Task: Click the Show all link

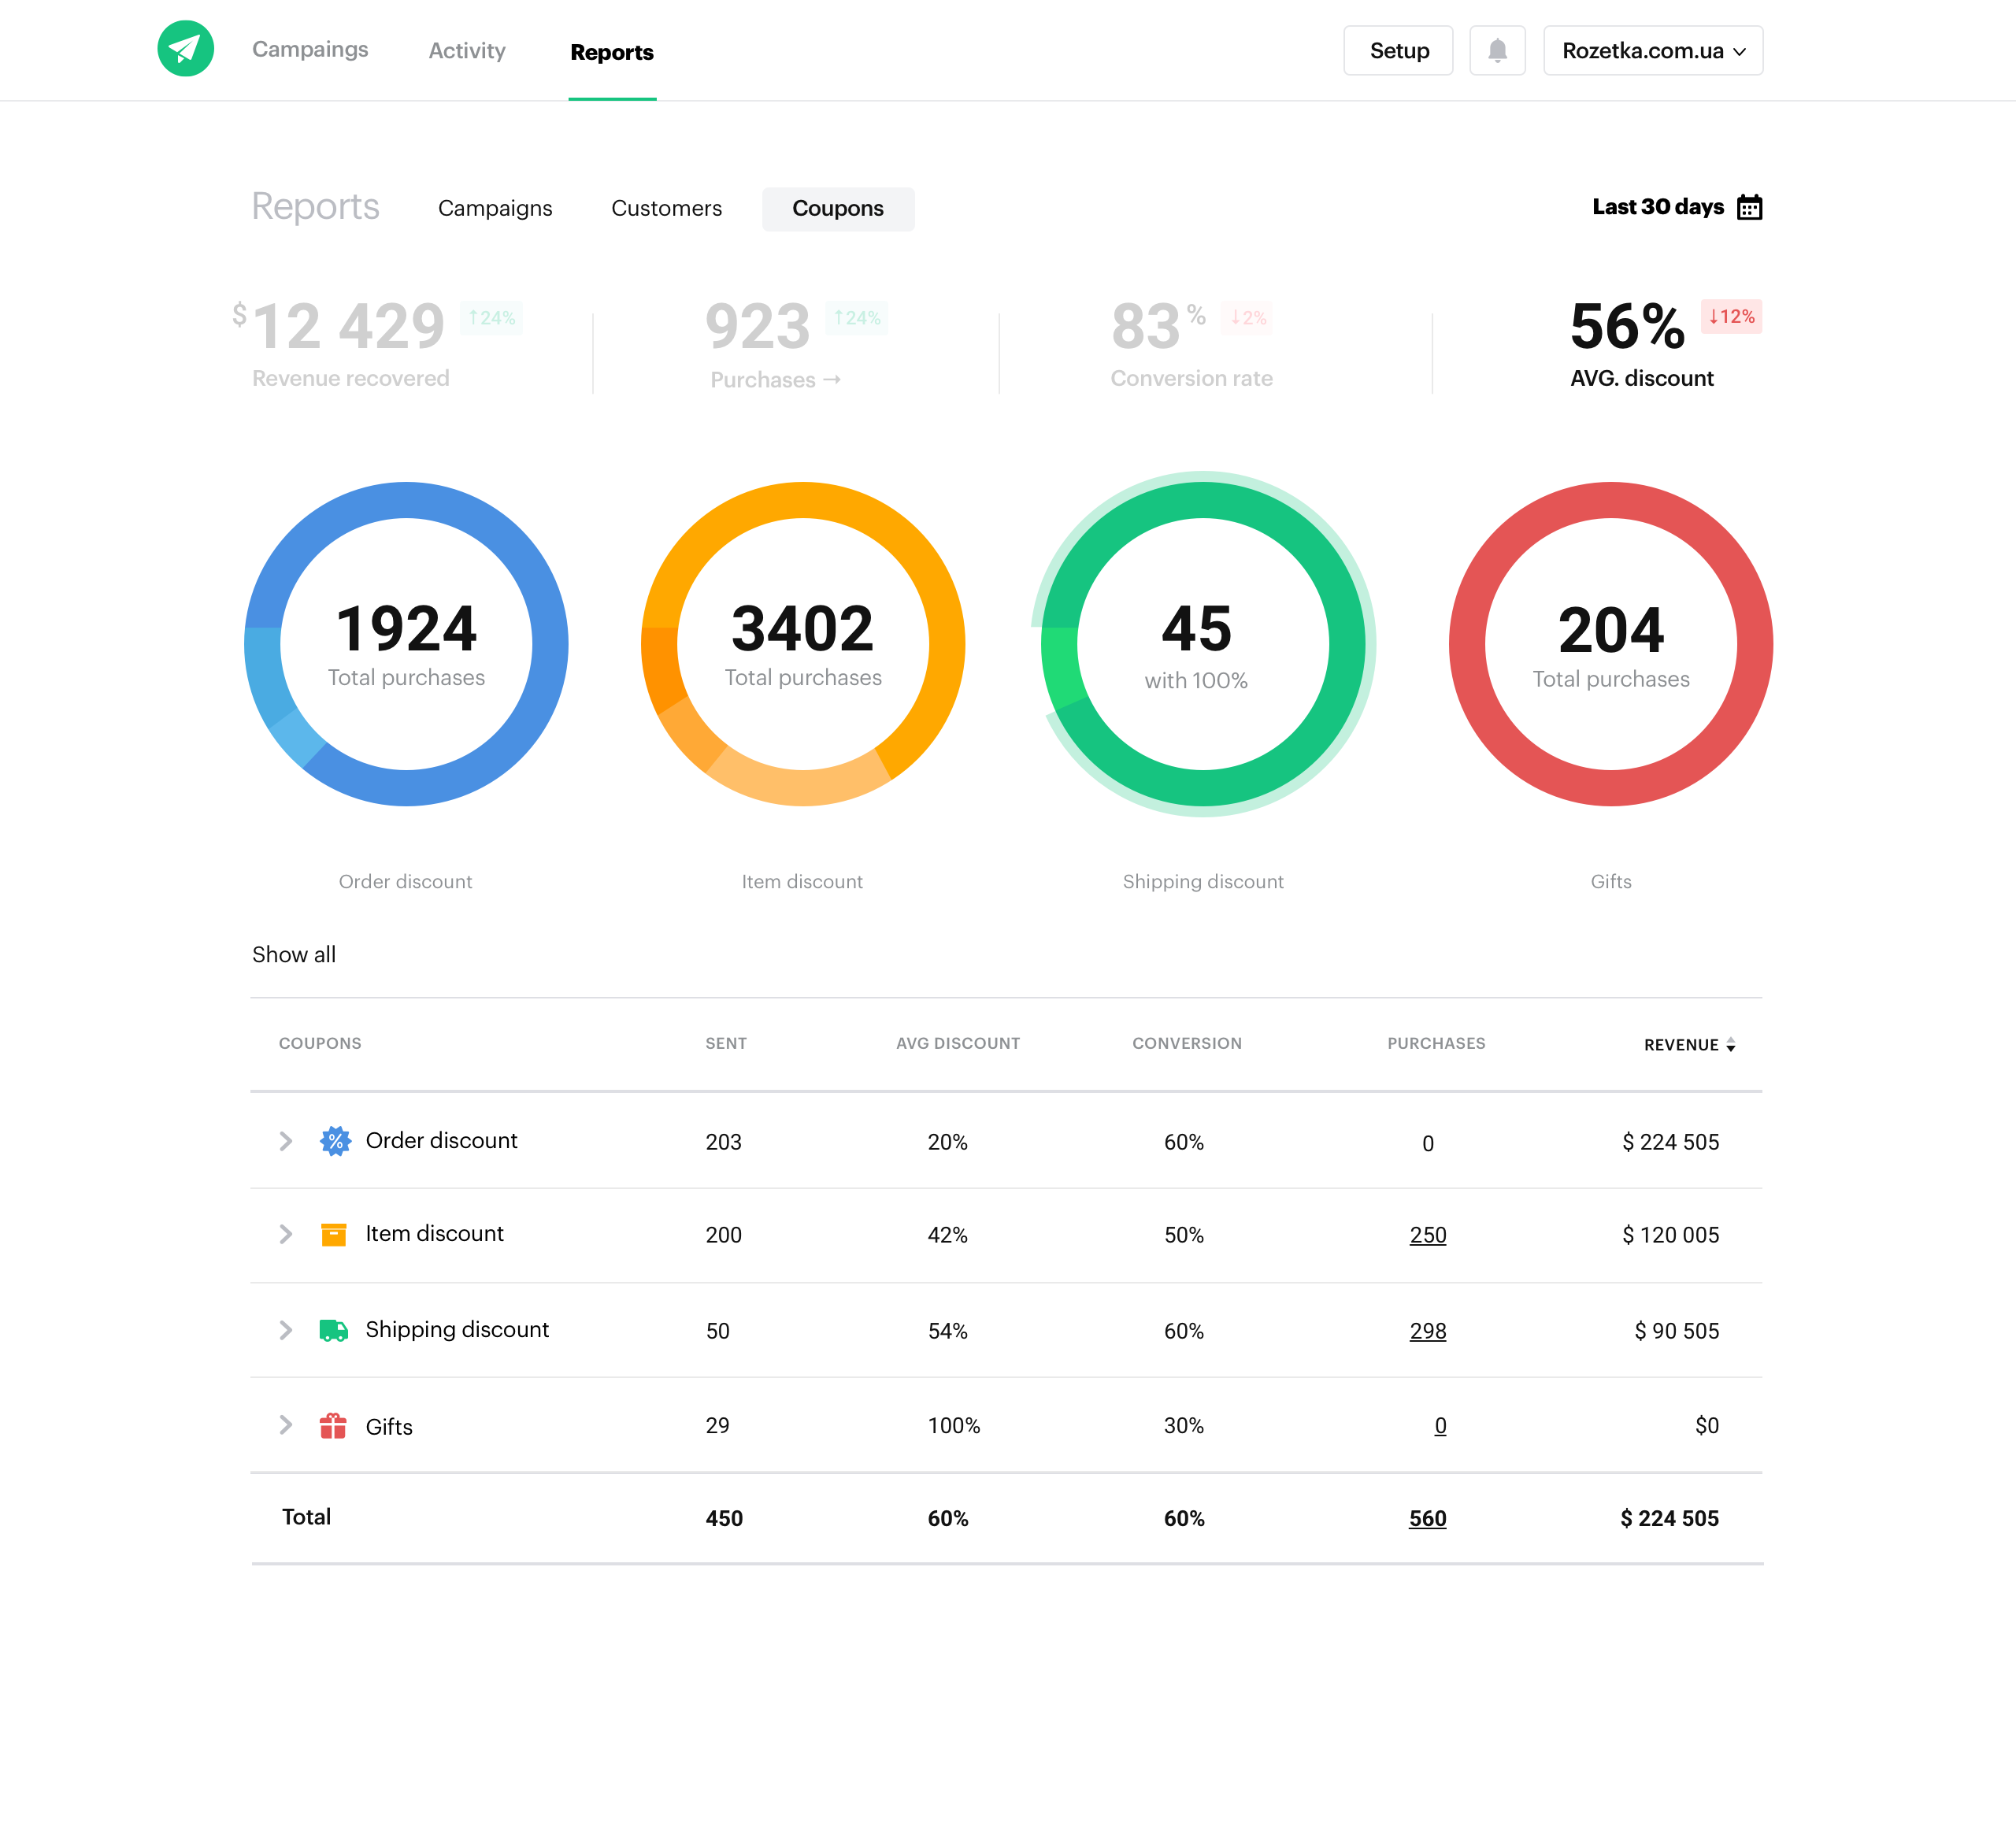Action: (x=294, y=955)
